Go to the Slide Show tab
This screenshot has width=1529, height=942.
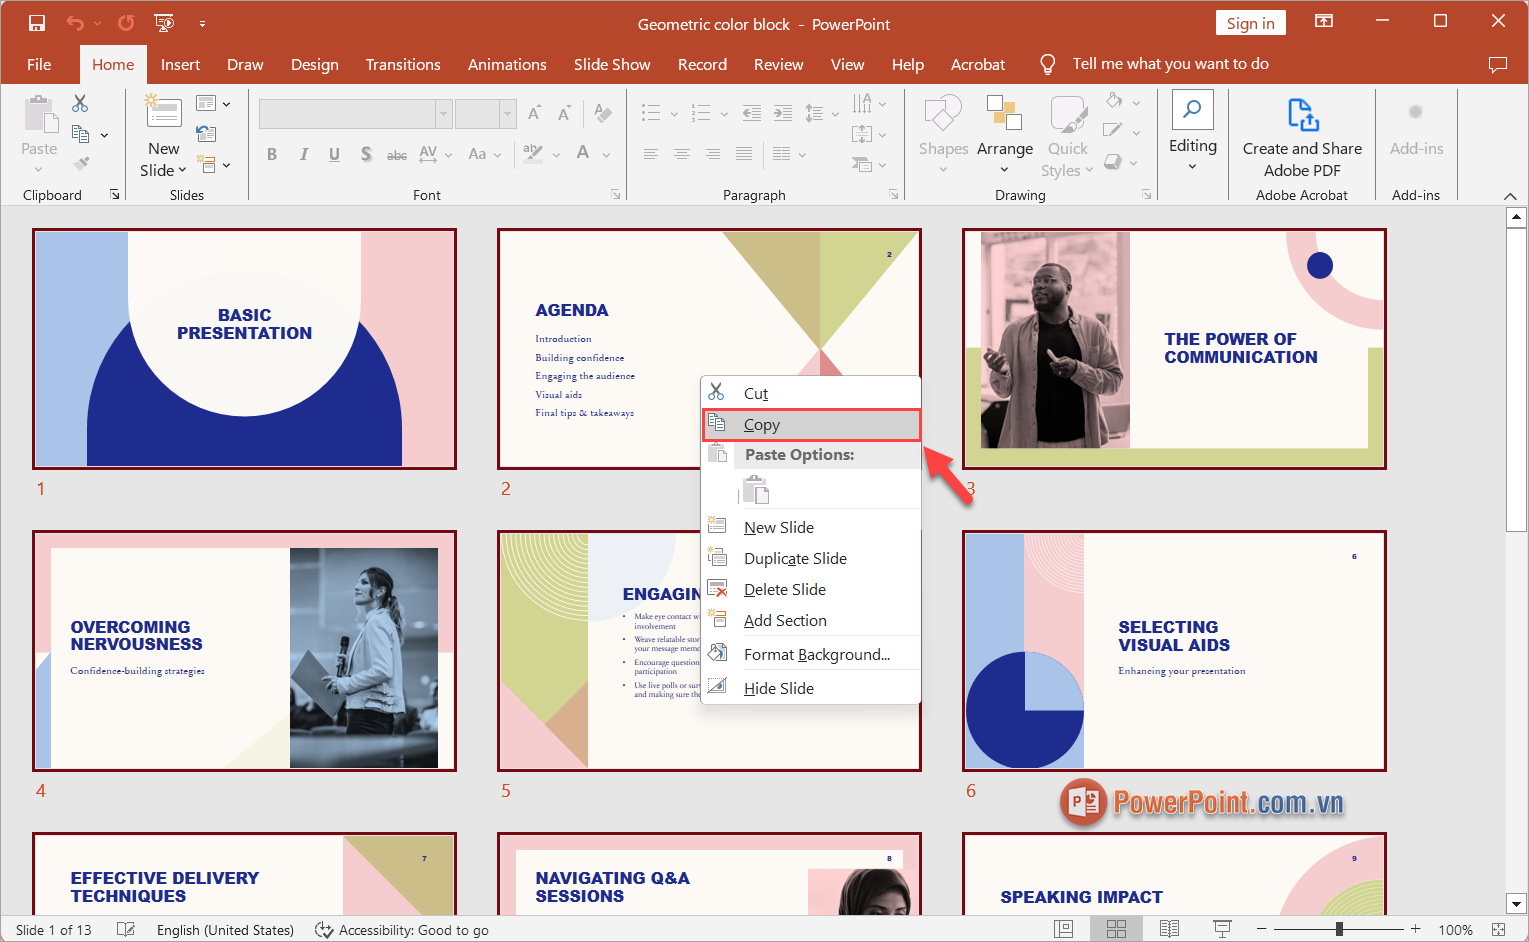point(612,64)
